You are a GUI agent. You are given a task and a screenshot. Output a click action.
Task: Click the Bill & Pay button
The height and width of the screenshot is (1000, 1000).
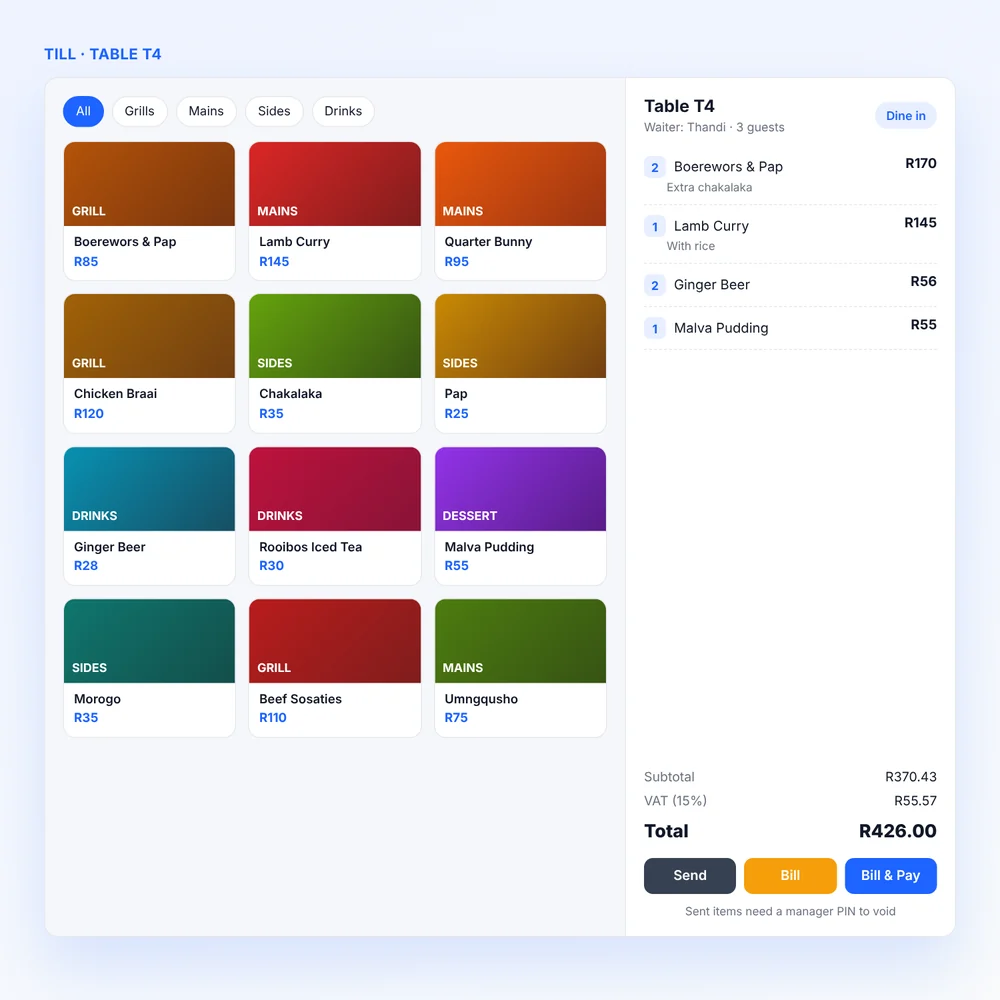(890, 875)
